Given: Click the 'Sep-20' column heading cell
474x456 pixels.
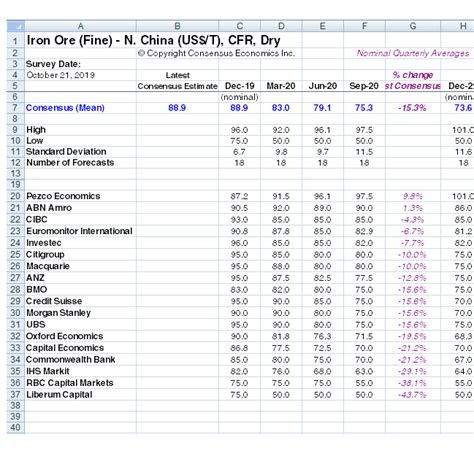Looking at the screenshot, I should coord(364,86).
